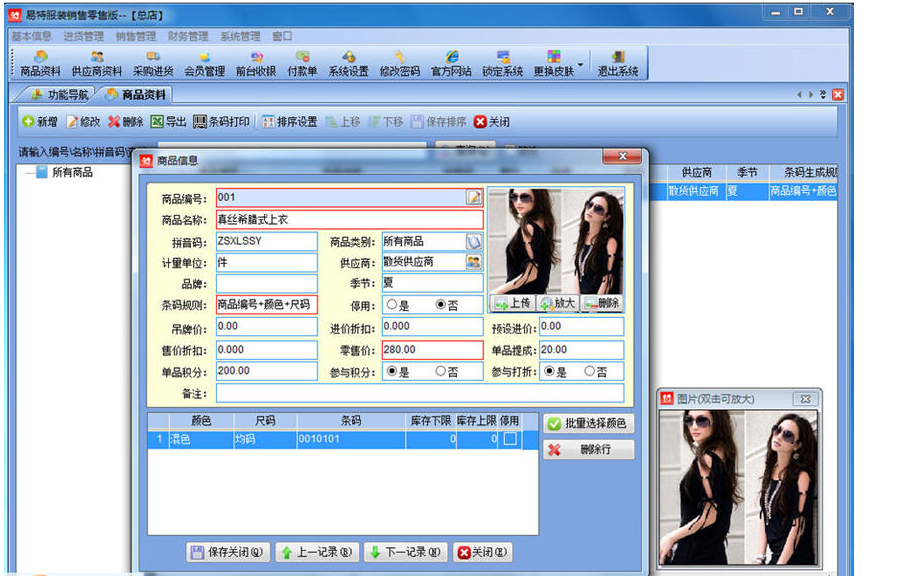Click the 单品积分 input field

(267, 371)
